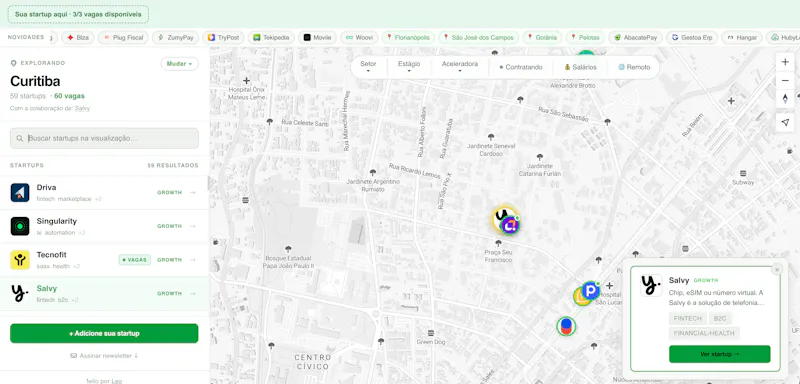Expand the Estágio filter dropdown
This screenshot has width=800, height=384.
[409, 67]
